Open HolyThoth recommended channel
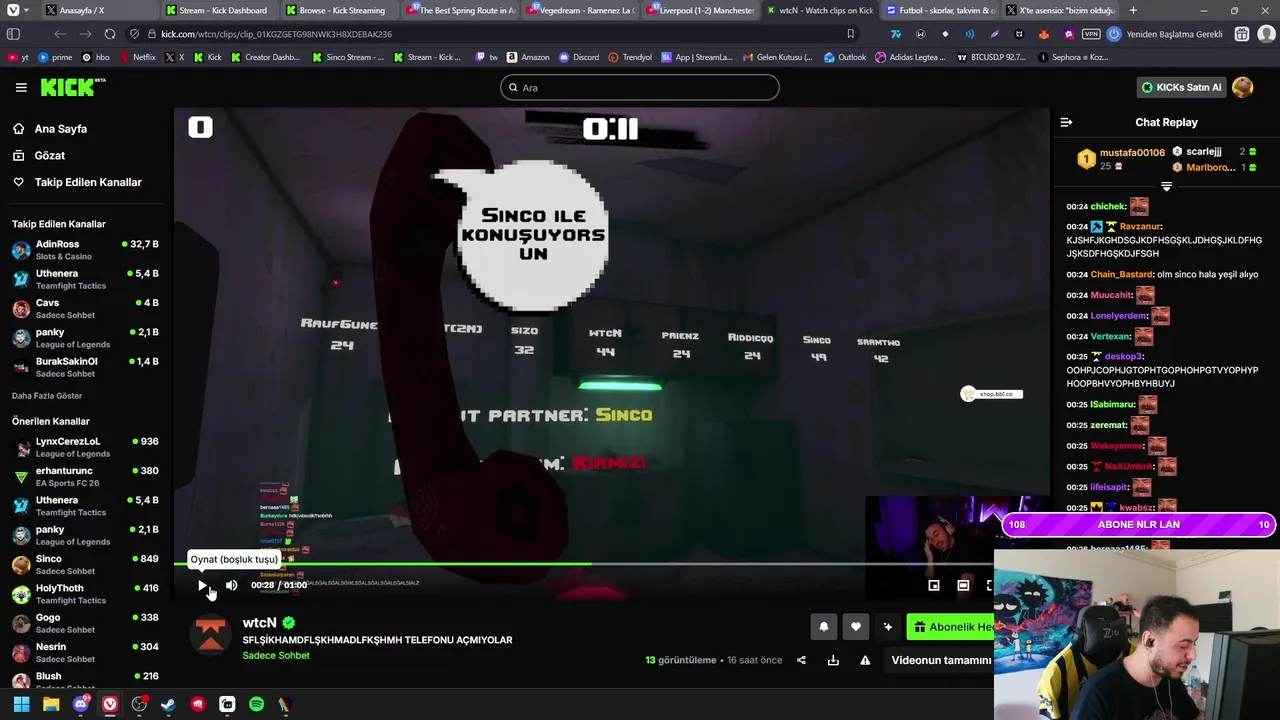Image resolution: width=1280 pixels, height=720 pixels. tap(85, 594)
